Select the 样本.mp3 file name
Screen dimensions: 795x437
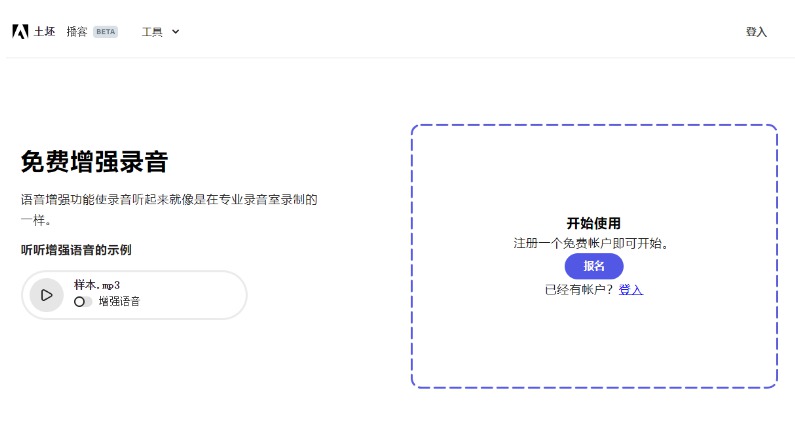tap(97, 285)
